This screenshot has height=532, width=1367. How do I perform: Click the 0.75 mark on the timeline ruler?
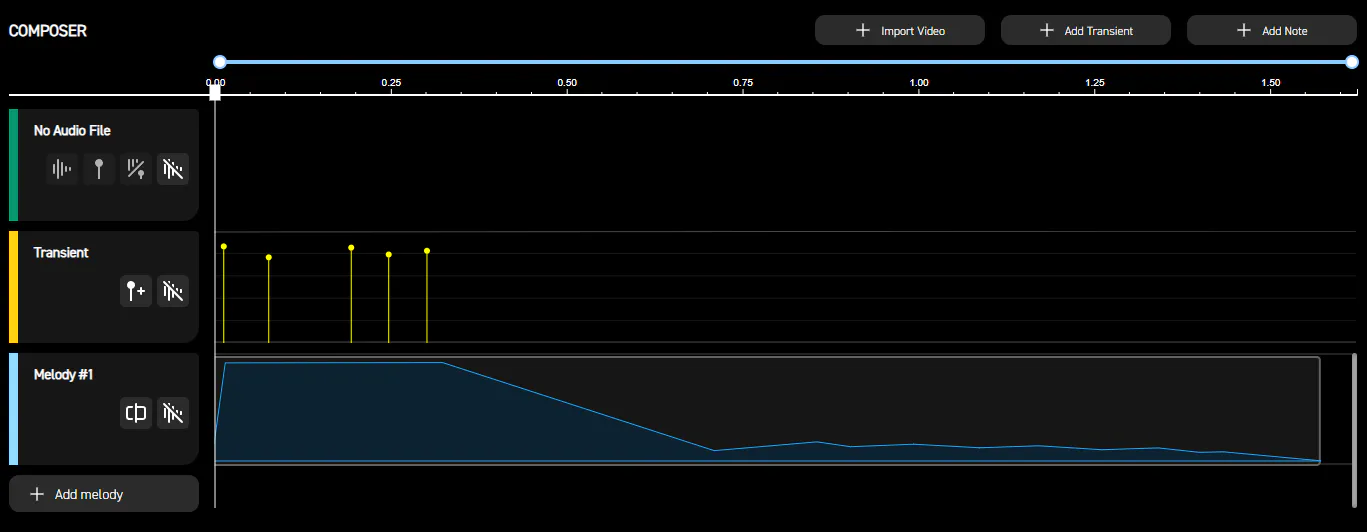pyautogui.click(x=743, y=82)
